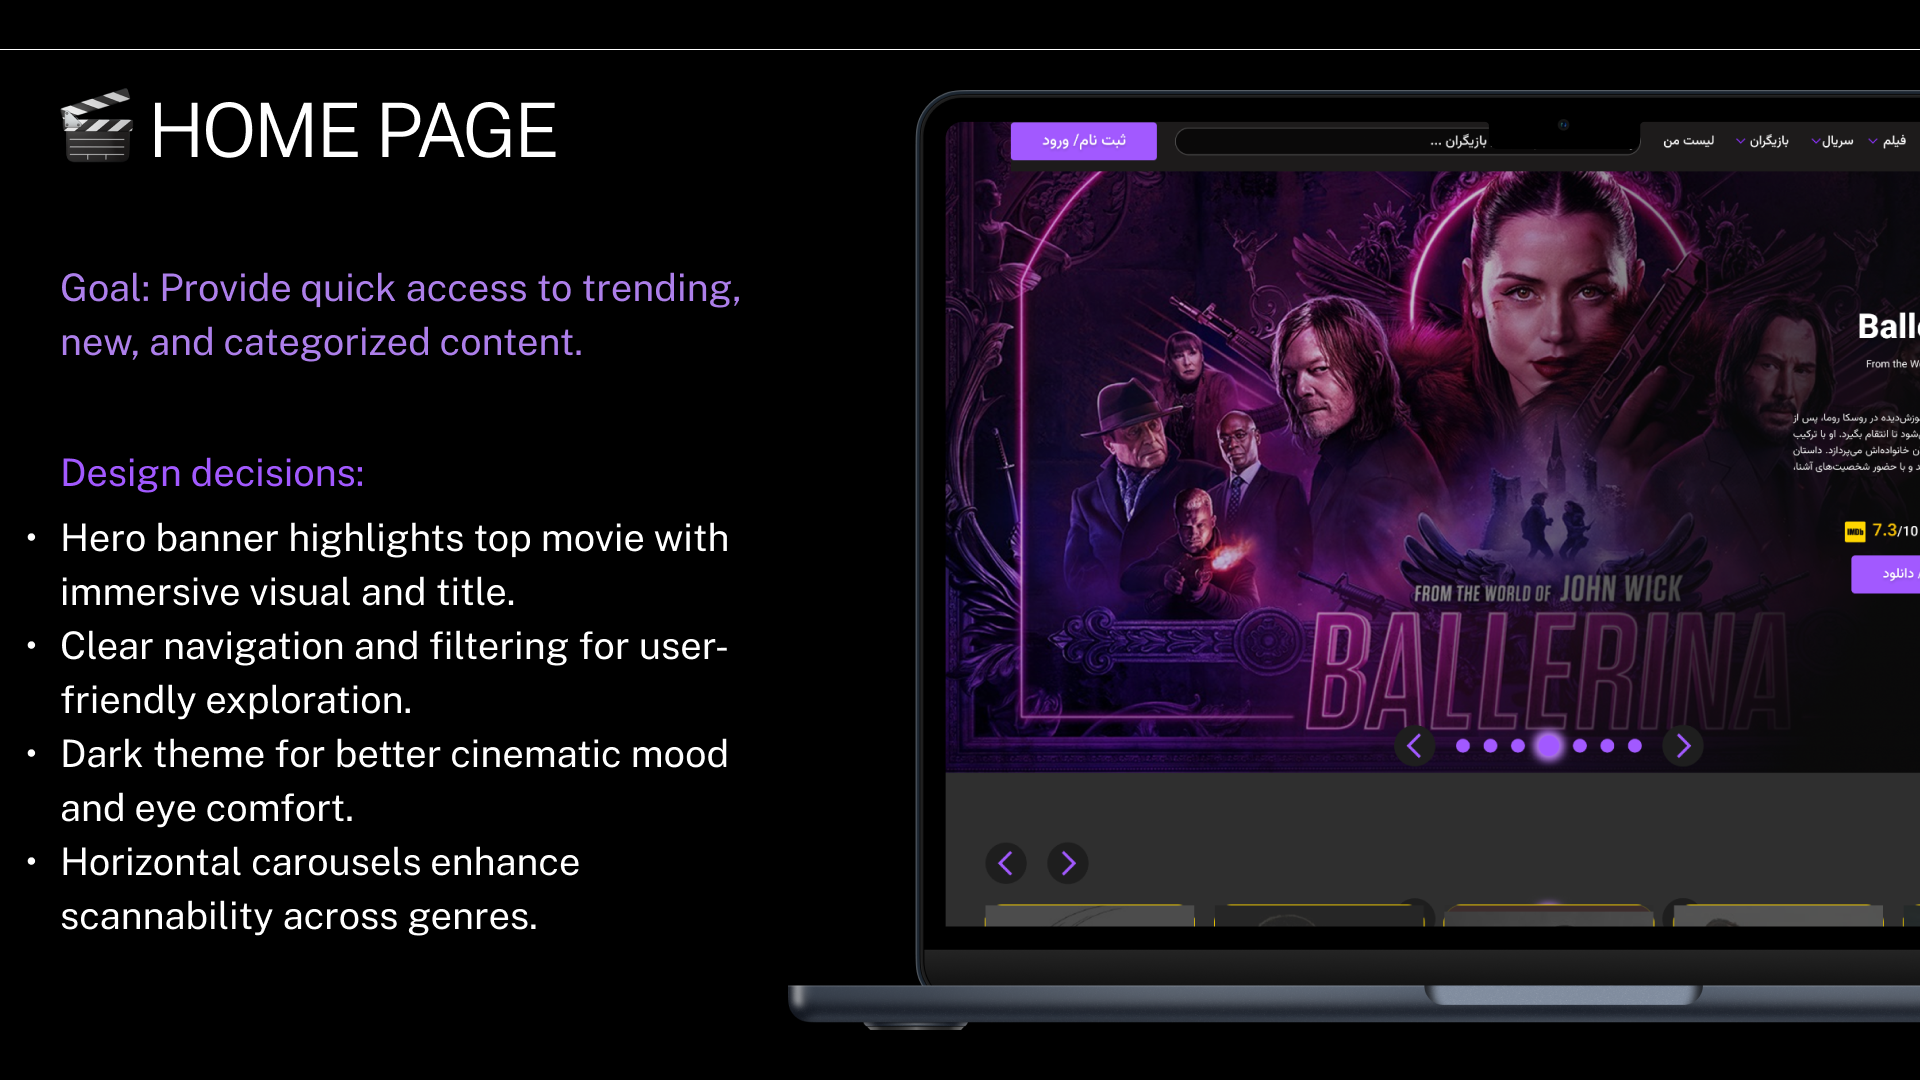The width and height of the screenshot is (1920, 1080).
Task: Expand the series (سریال) dropdown chevron
Action: click(1816, 142)
